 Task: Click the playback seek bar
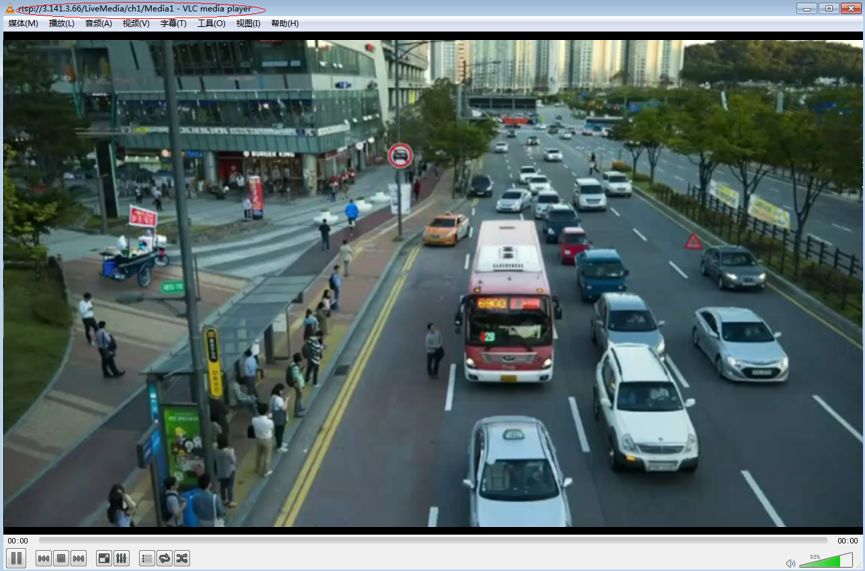(x=432, y=541)
